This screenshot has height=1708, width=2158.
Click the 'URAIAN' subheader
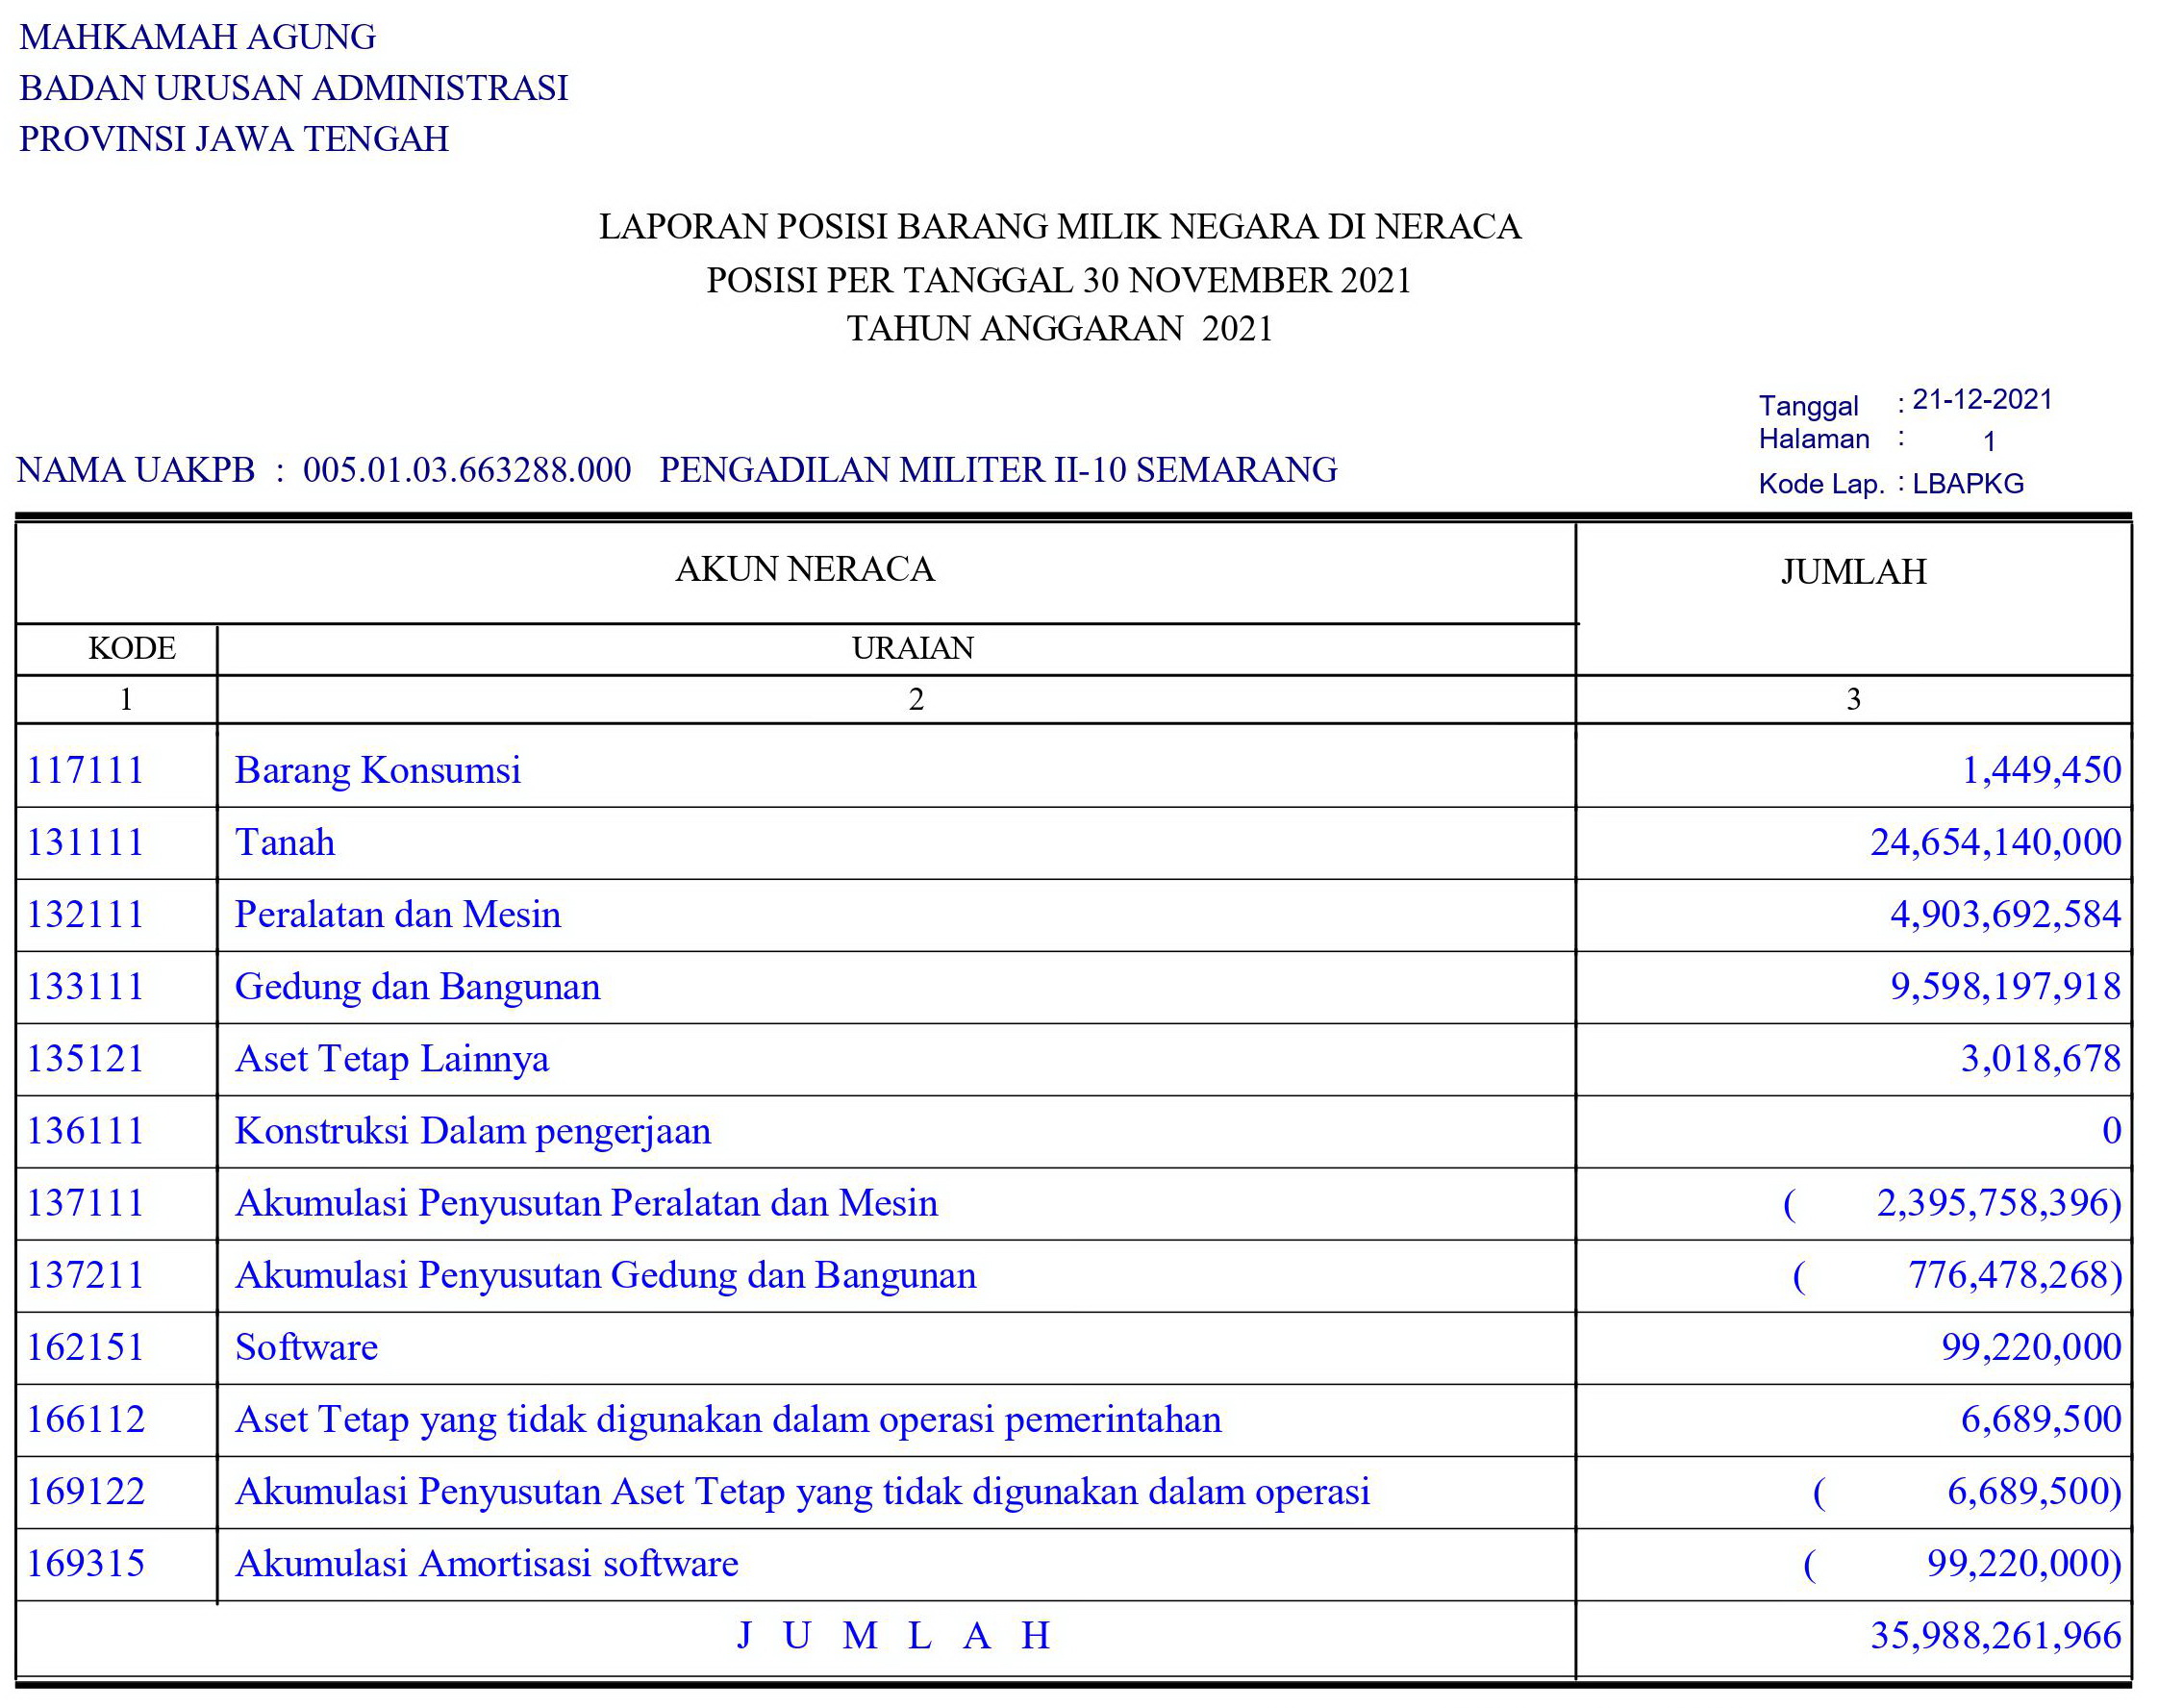tap(913, 648)
